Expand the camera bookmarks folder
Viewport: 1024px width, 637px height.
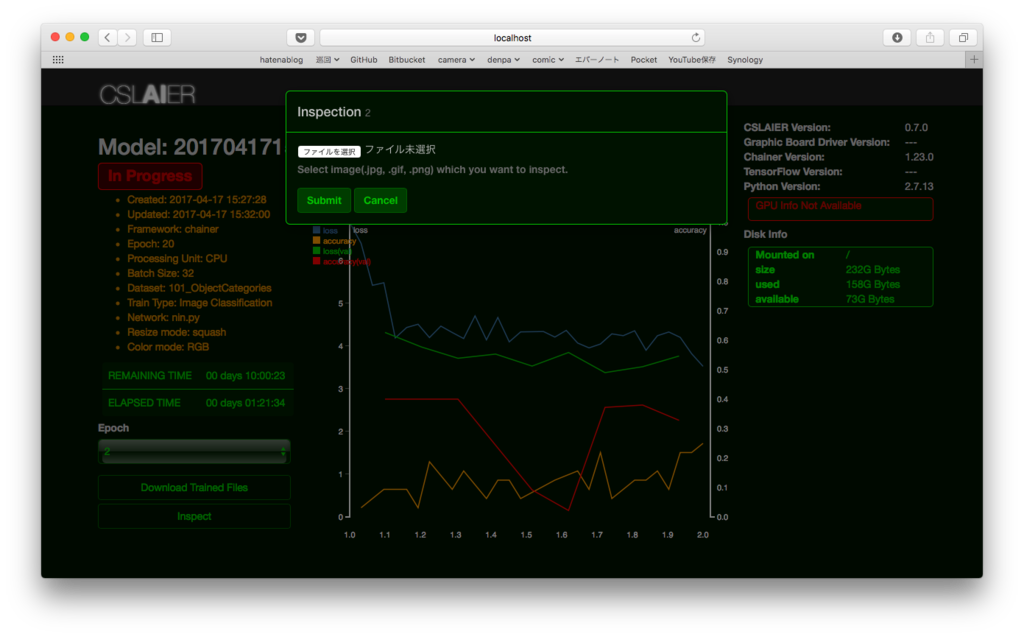[456, 59]
